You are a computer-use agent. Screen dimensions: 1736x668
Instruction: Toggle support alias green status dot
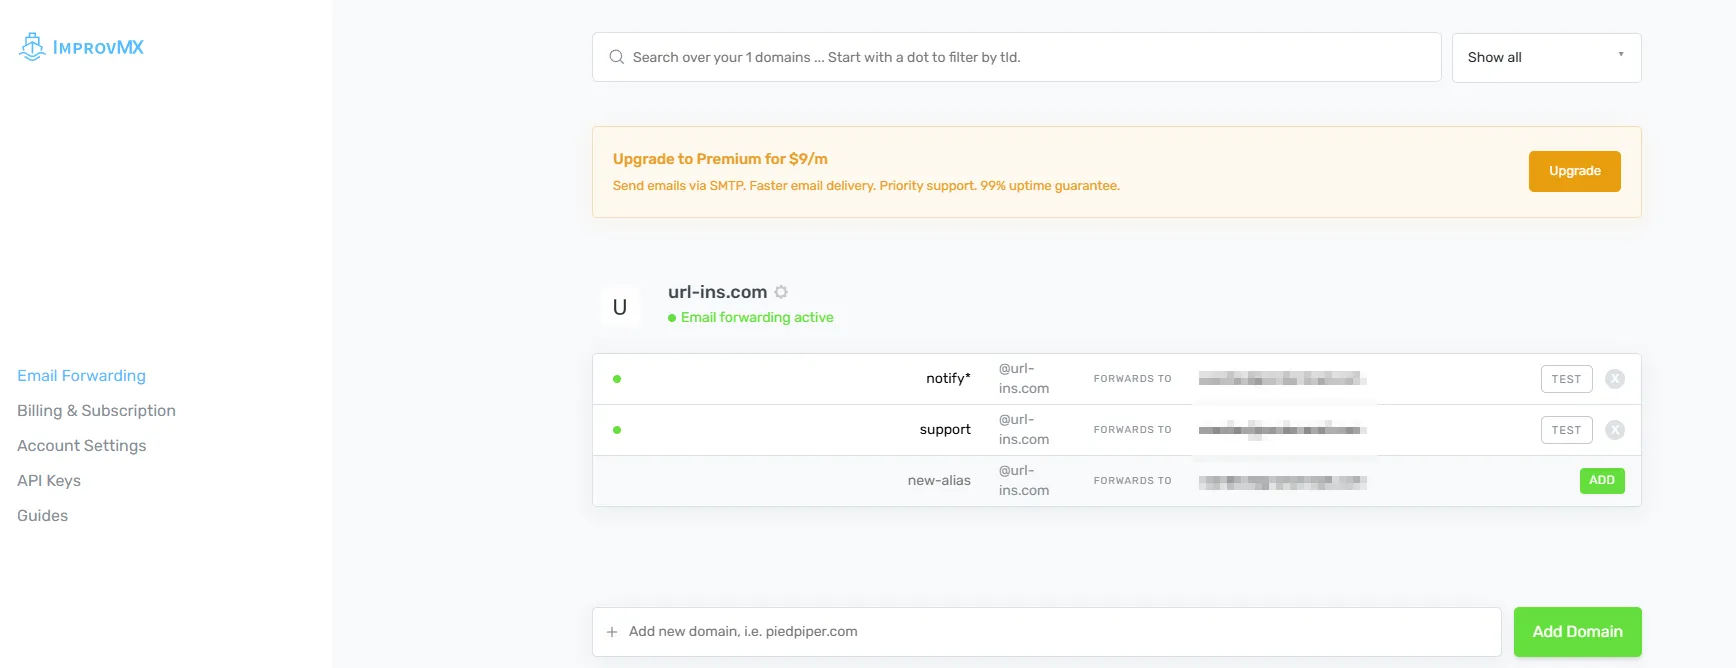point(617,430)
